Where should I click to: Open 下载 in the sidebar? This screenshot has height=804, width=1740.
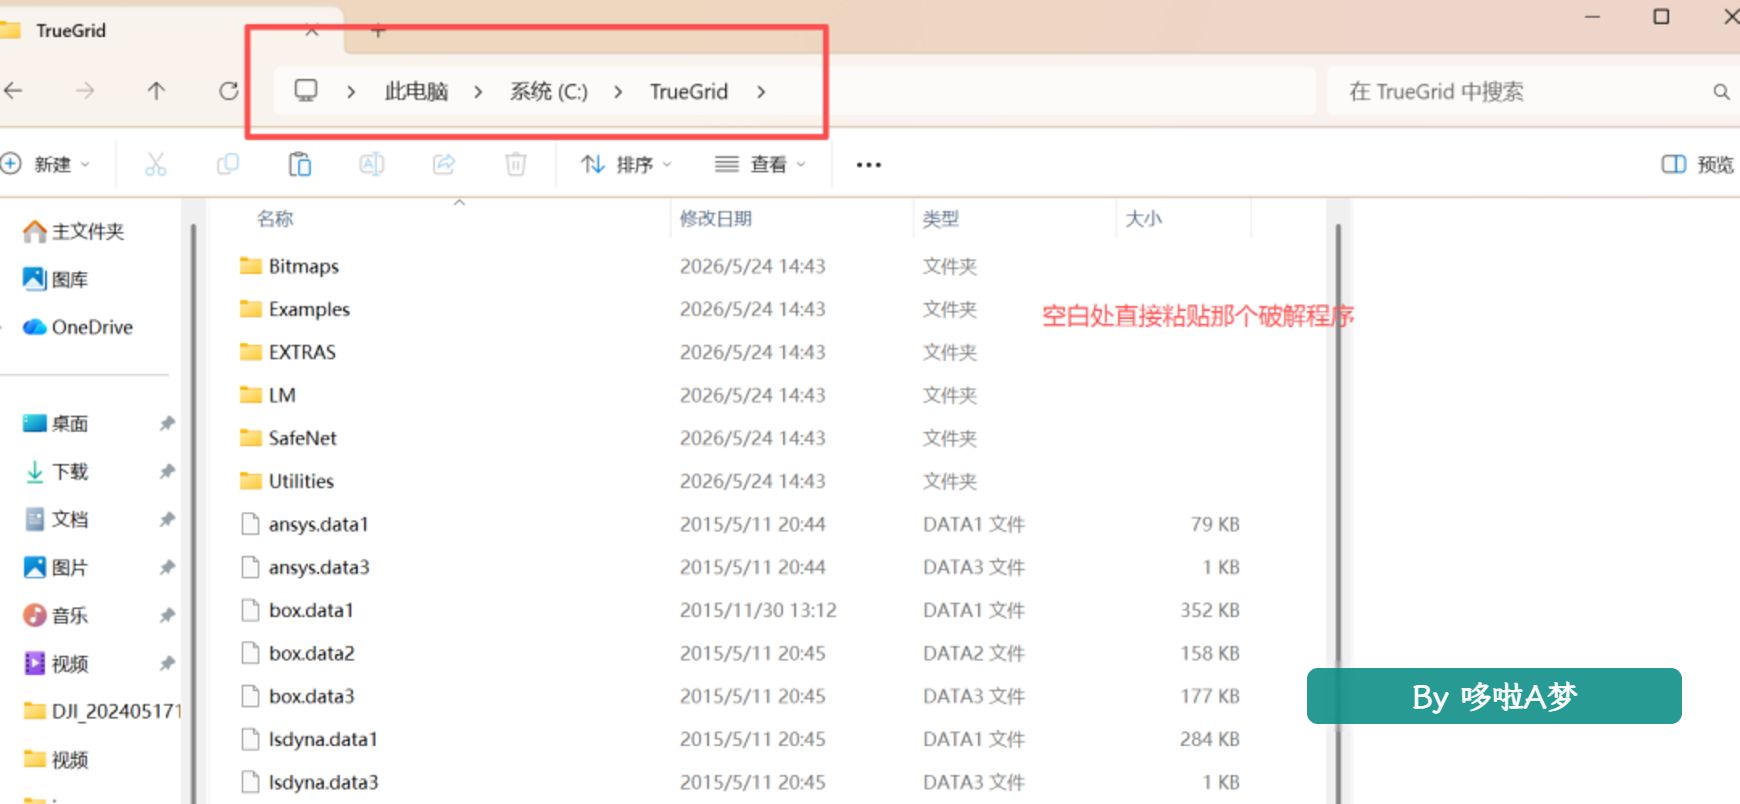click(x=56, y=471)
